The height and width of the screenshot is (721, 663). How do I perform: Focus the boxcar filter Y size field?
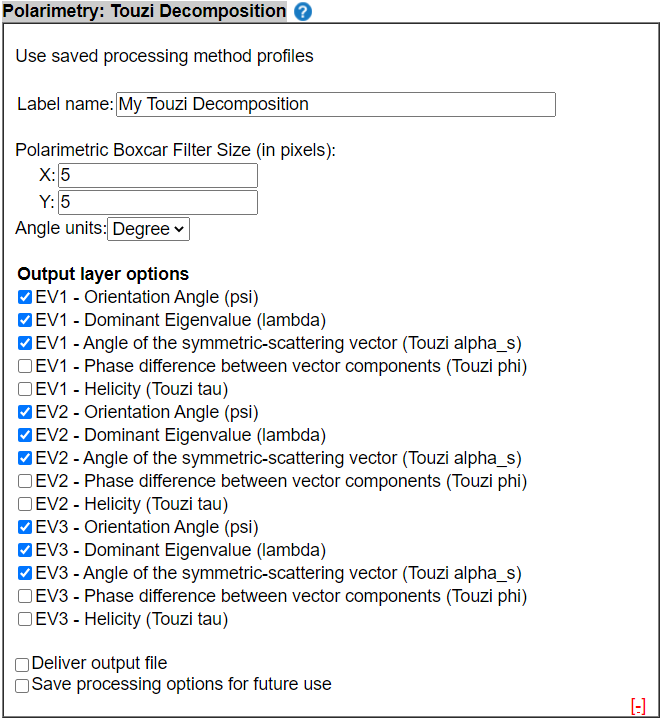[x=158, y=202]
